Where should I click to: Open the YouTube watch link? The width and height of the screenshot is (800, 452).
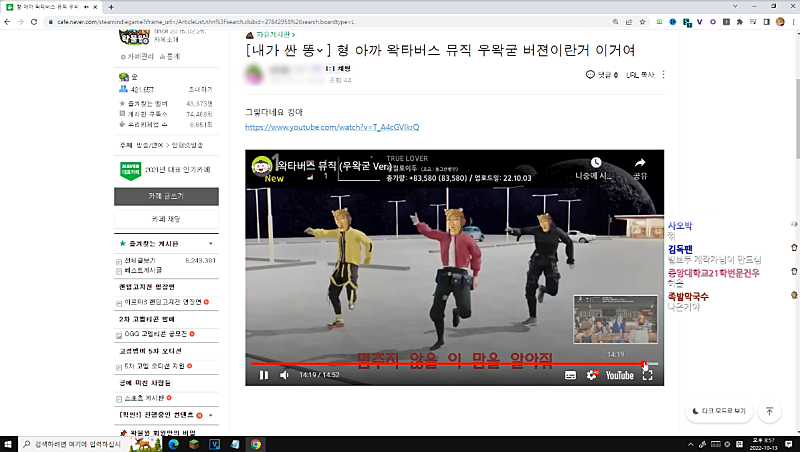(x=332, y=127)
